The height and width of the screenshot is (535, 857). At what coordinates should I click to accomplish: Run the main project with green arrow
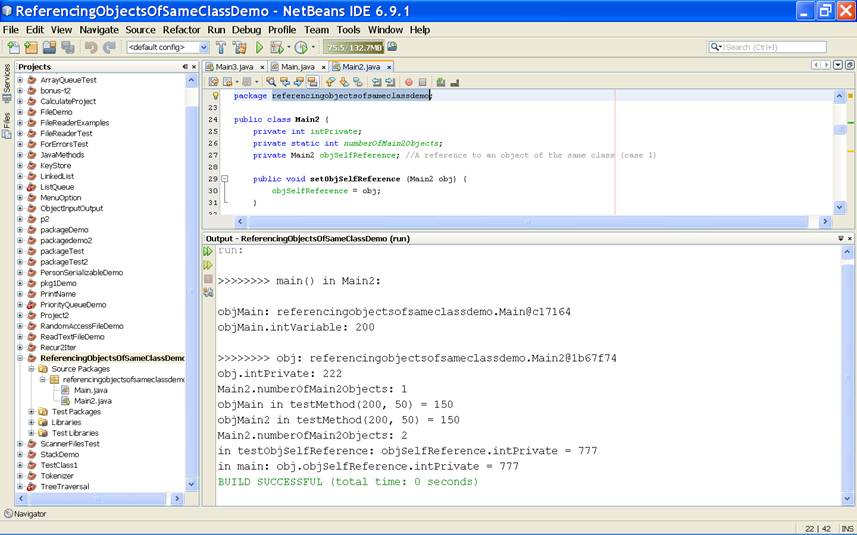[260, 47]
